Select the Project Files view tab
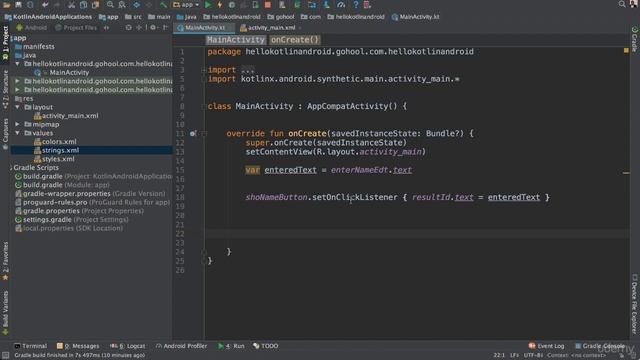Image resolution: width=640 pixels, height=360 pixels. (76, 27)
